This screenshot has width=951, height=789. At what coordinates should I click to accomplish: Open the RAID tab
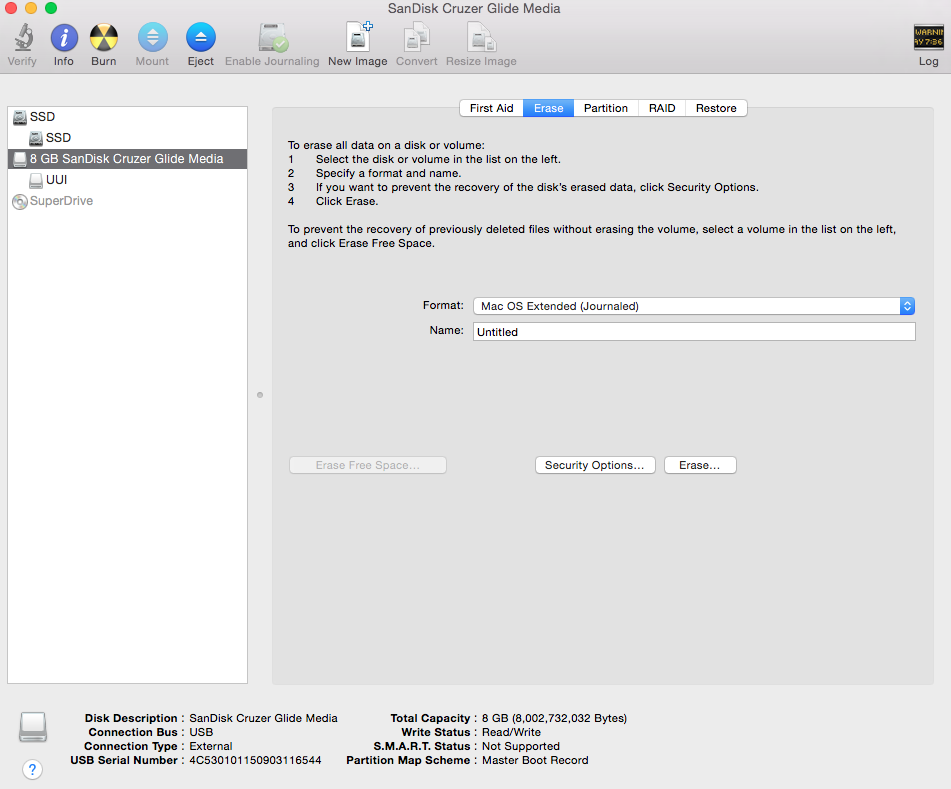pos(662,108)
